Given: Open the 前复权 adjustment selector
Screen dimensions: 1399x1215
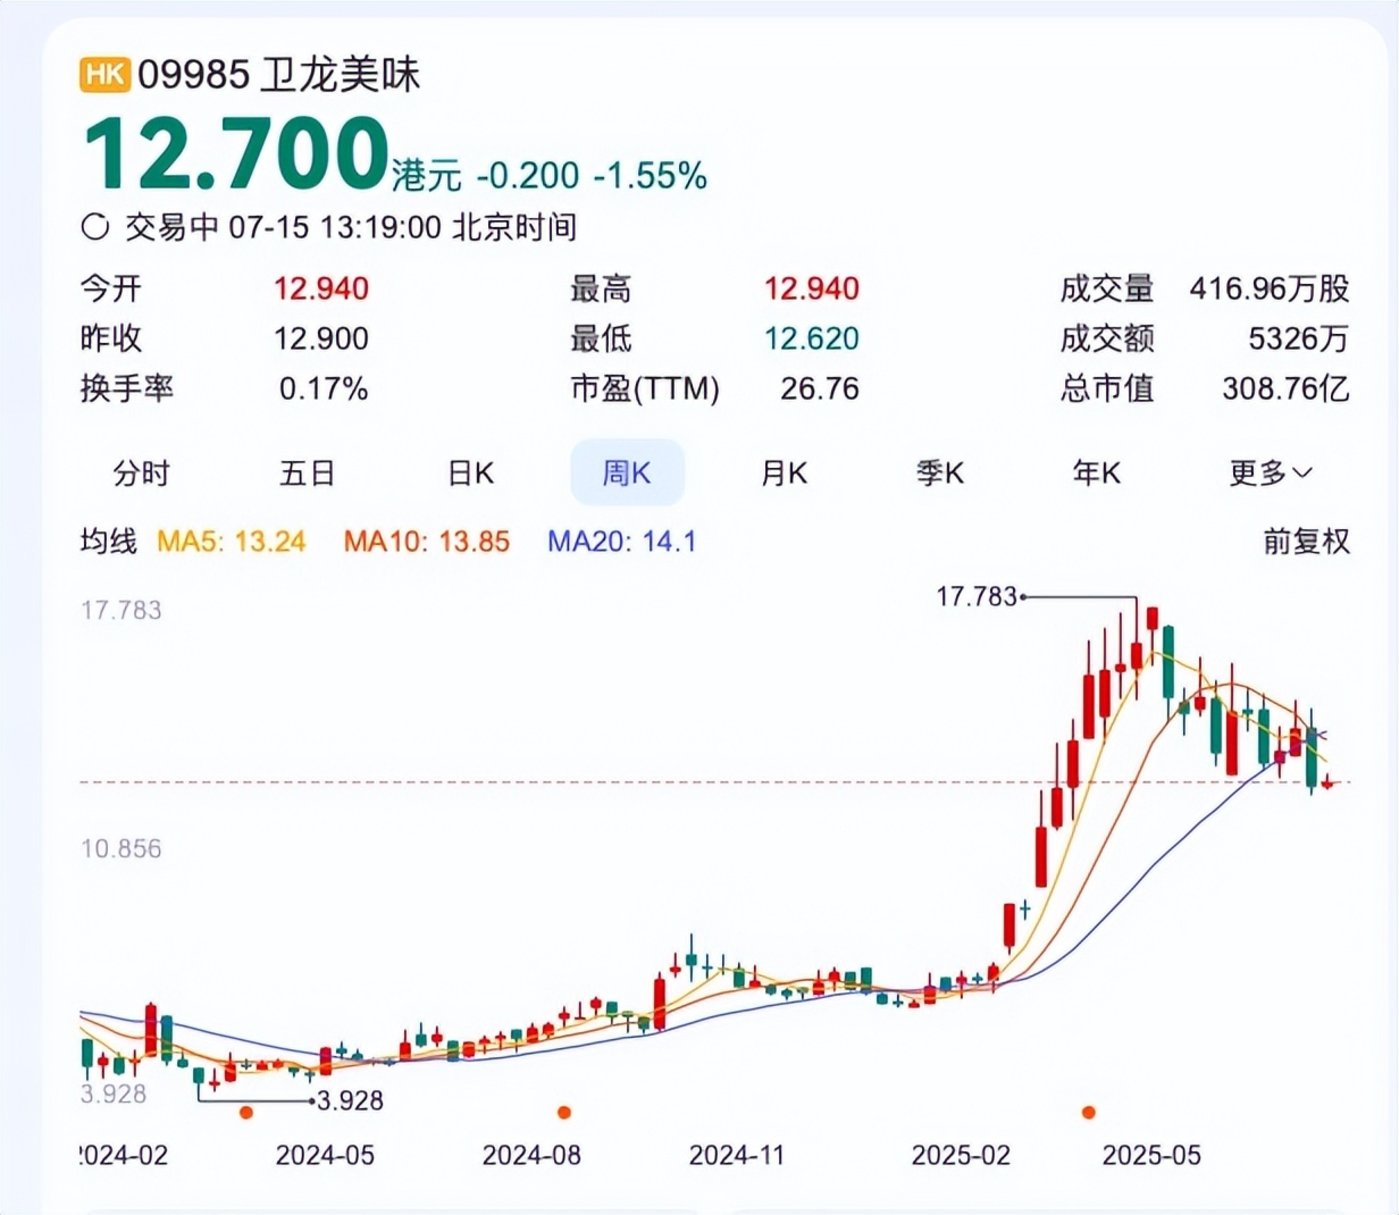Looking at the screenshot, I should pyautogui.click(x=1306, y=542).
